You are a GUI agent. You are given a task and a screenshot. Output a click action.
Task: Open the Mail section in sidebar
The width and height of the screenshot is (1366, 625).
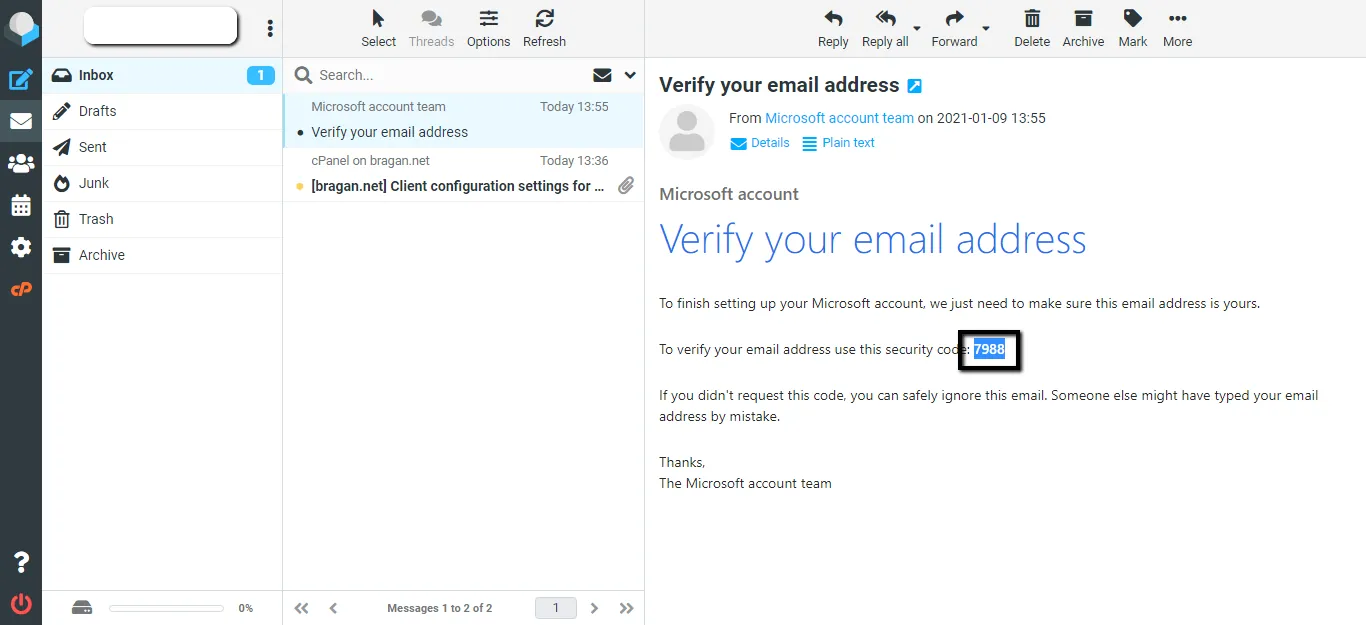21,121
